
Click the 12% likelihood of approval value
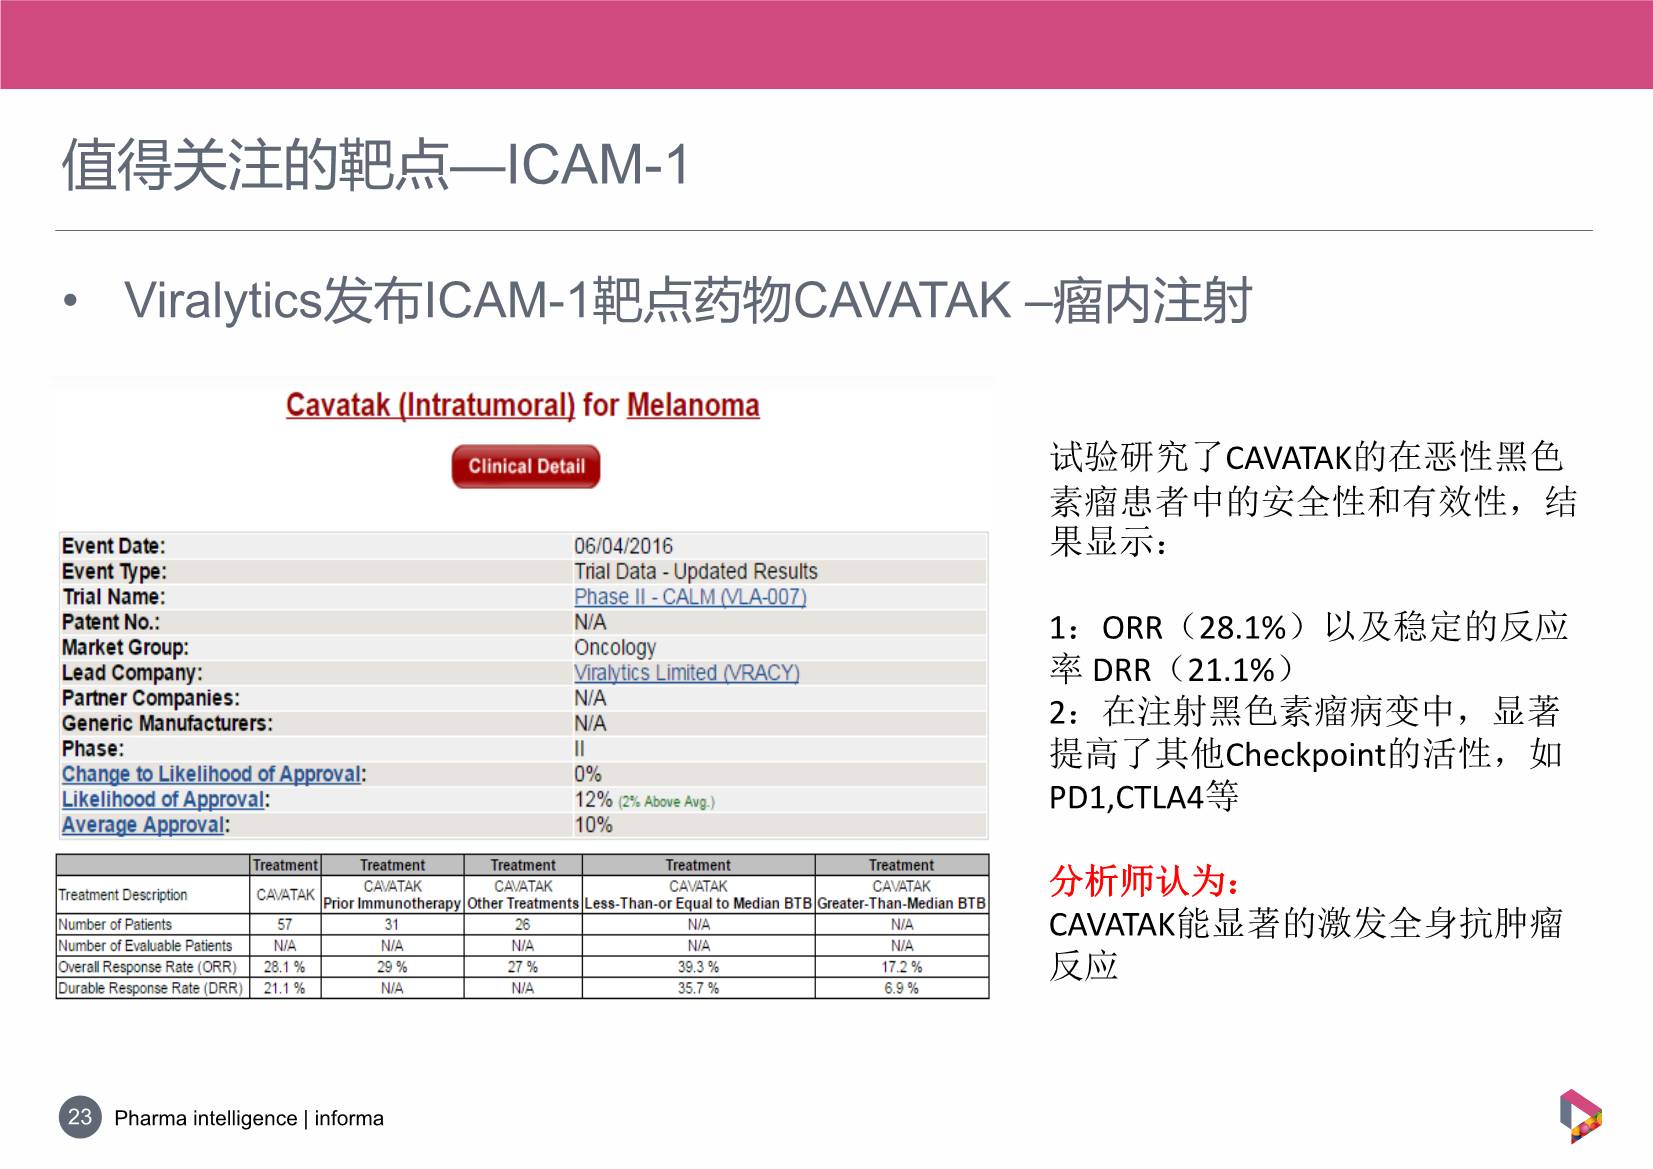pos(593,800)
